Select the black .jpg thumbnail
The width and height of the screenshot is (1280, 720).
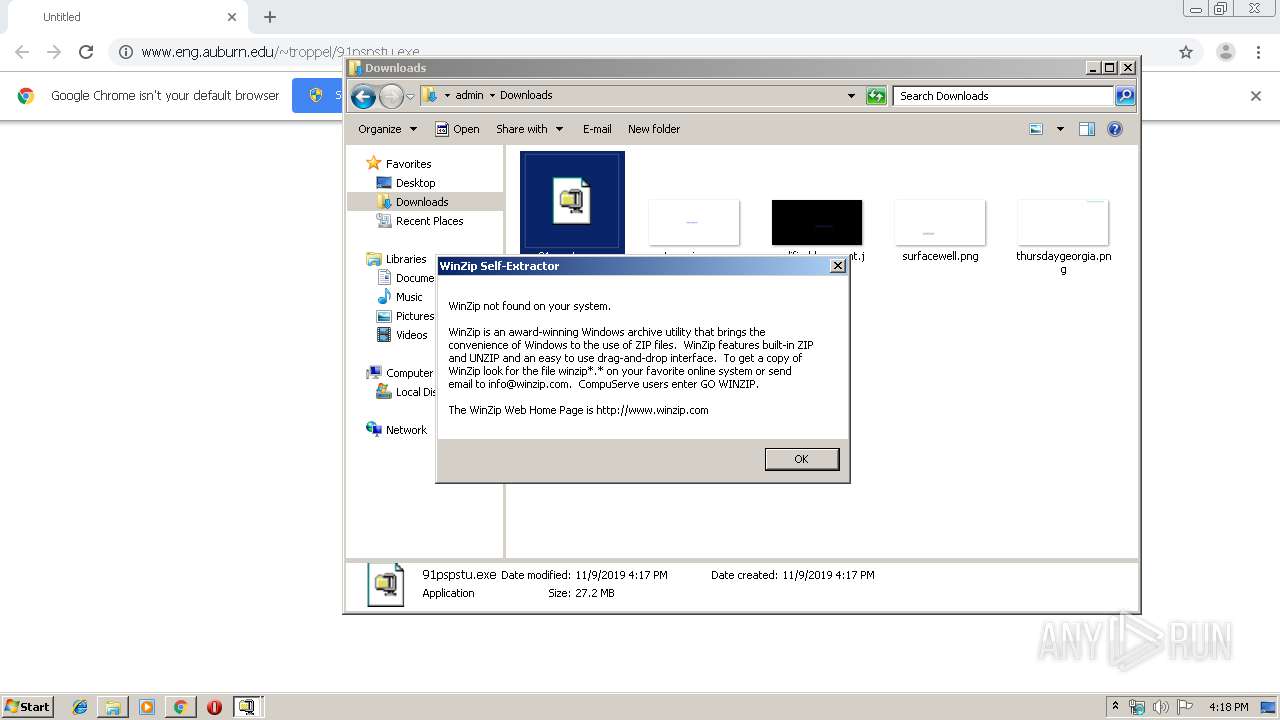(x=817, y=222)
